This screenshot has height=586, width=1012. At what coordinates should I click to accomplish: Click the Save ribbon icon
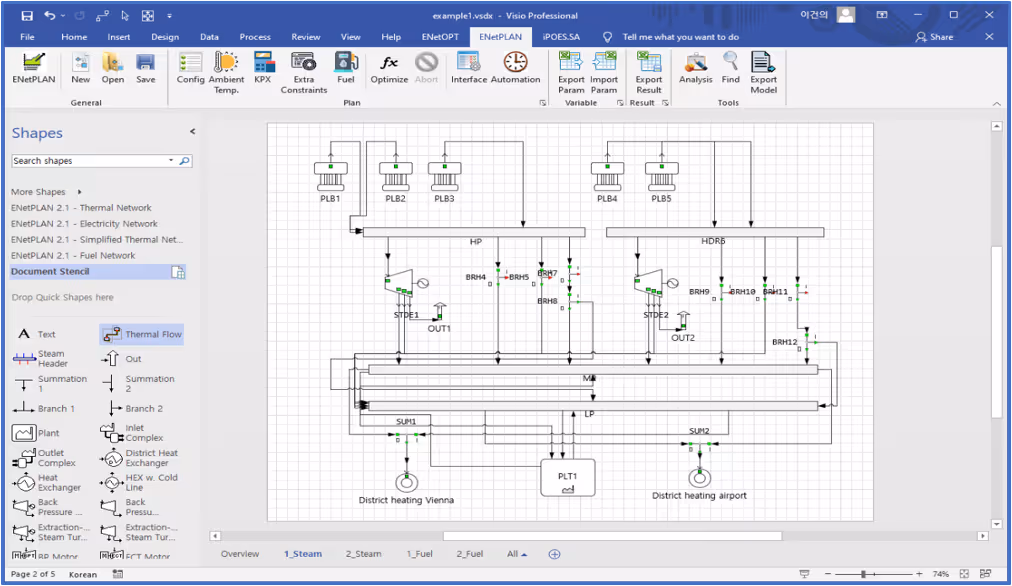(145, 68)
